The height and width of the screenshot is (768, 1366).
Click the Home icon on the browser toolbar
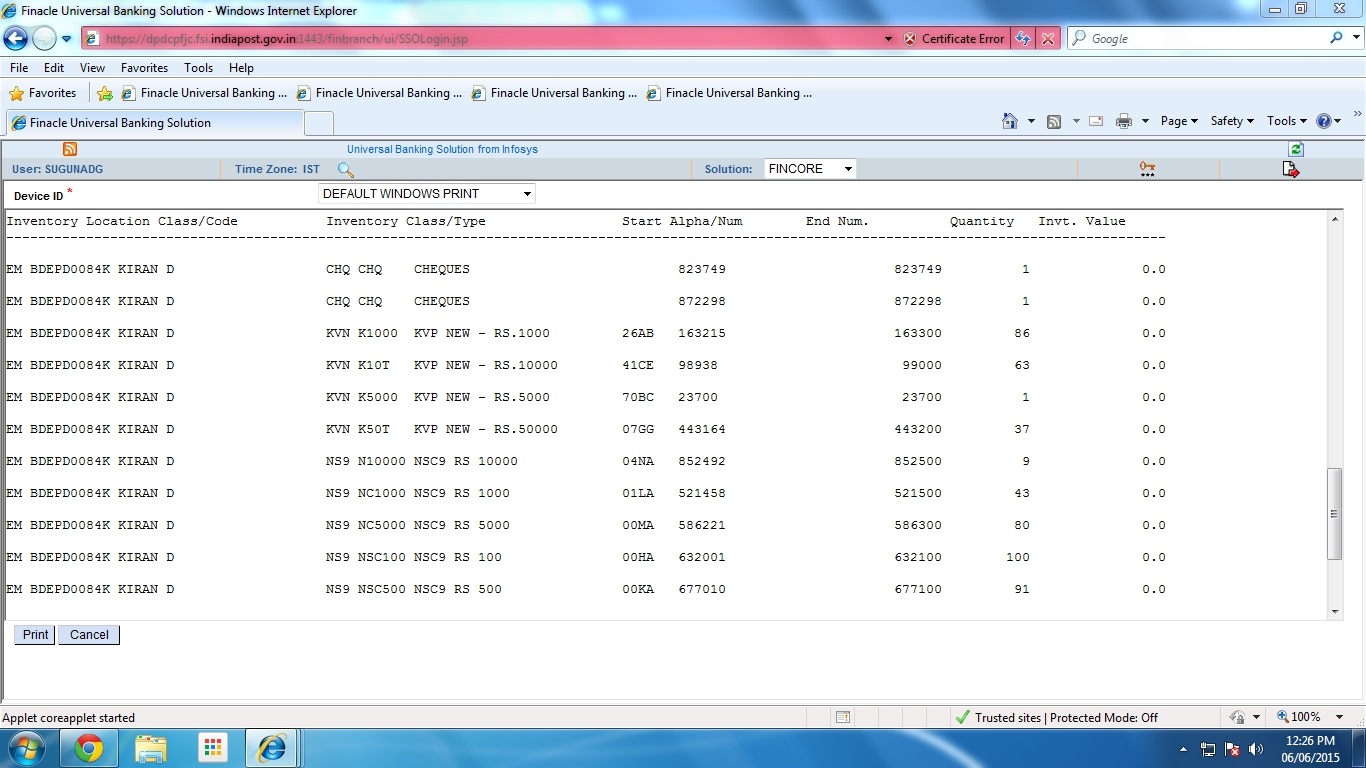[1012, 120]
